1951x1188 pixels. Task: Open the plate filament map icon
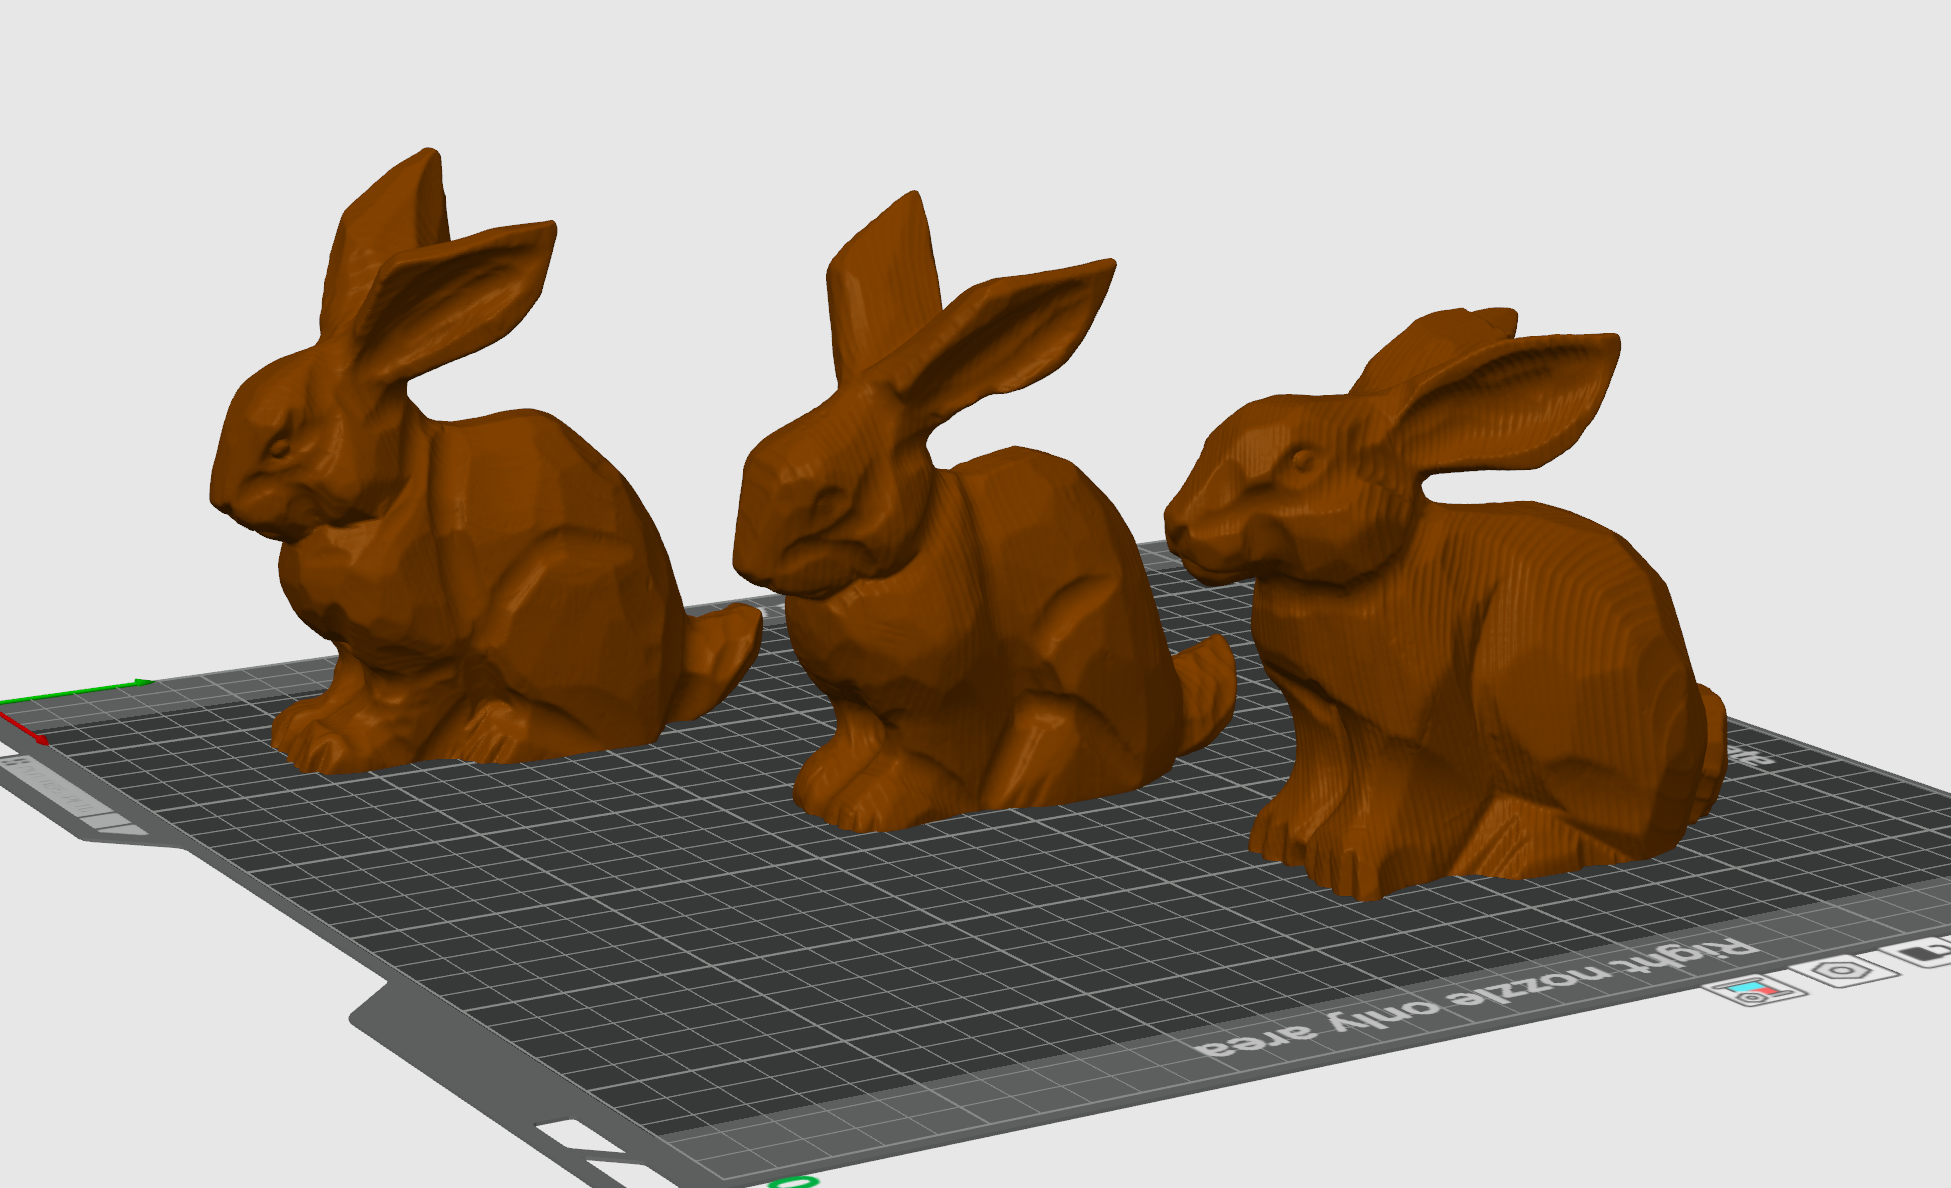pos(1757,991)
